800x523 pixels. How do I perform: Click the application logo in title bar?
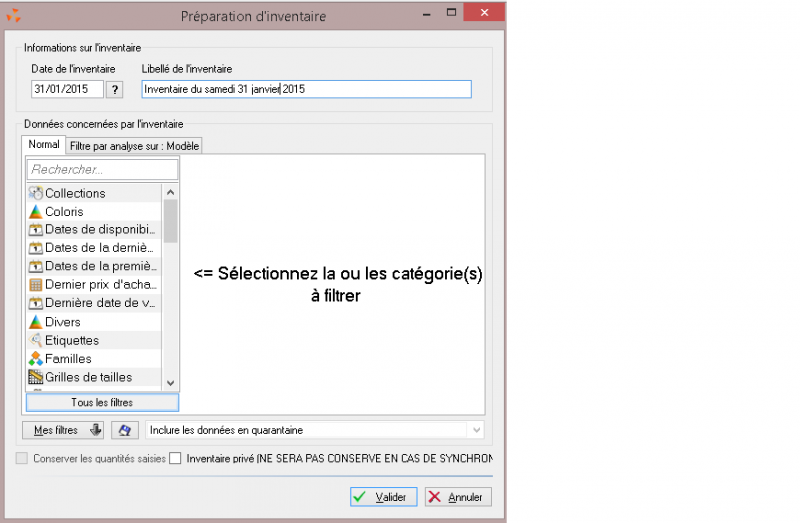coord(13,16)
